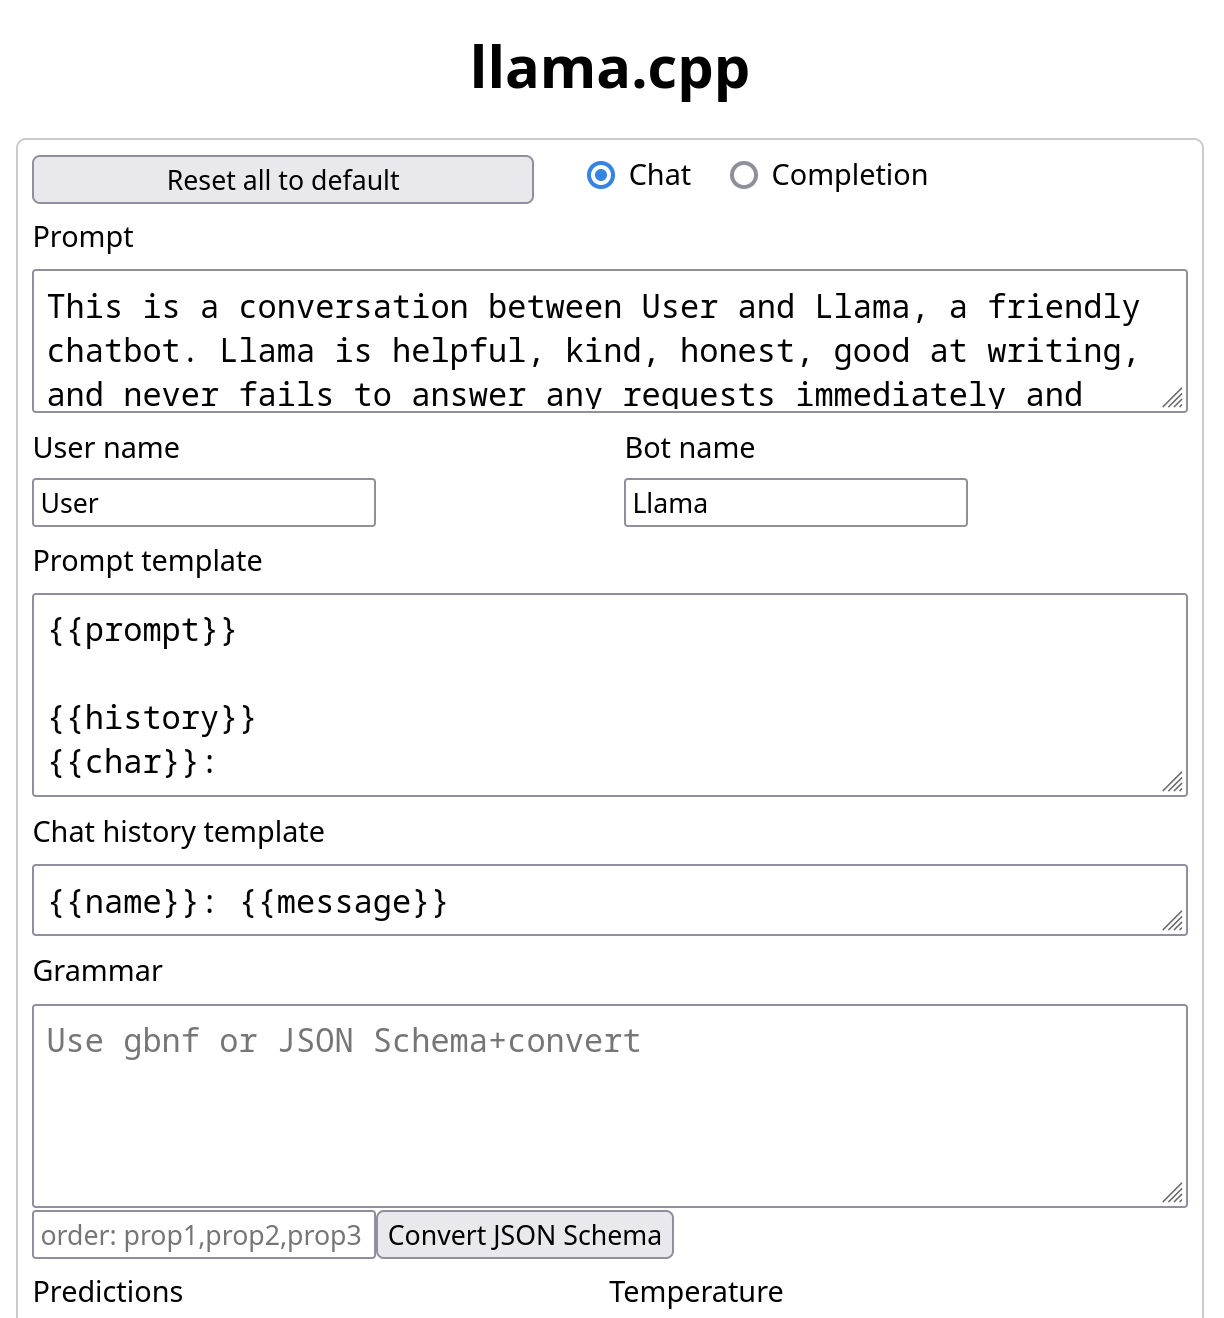The image size is (1224, 1318).
Task: Click the Predictions label
Action: (108, 1292)
